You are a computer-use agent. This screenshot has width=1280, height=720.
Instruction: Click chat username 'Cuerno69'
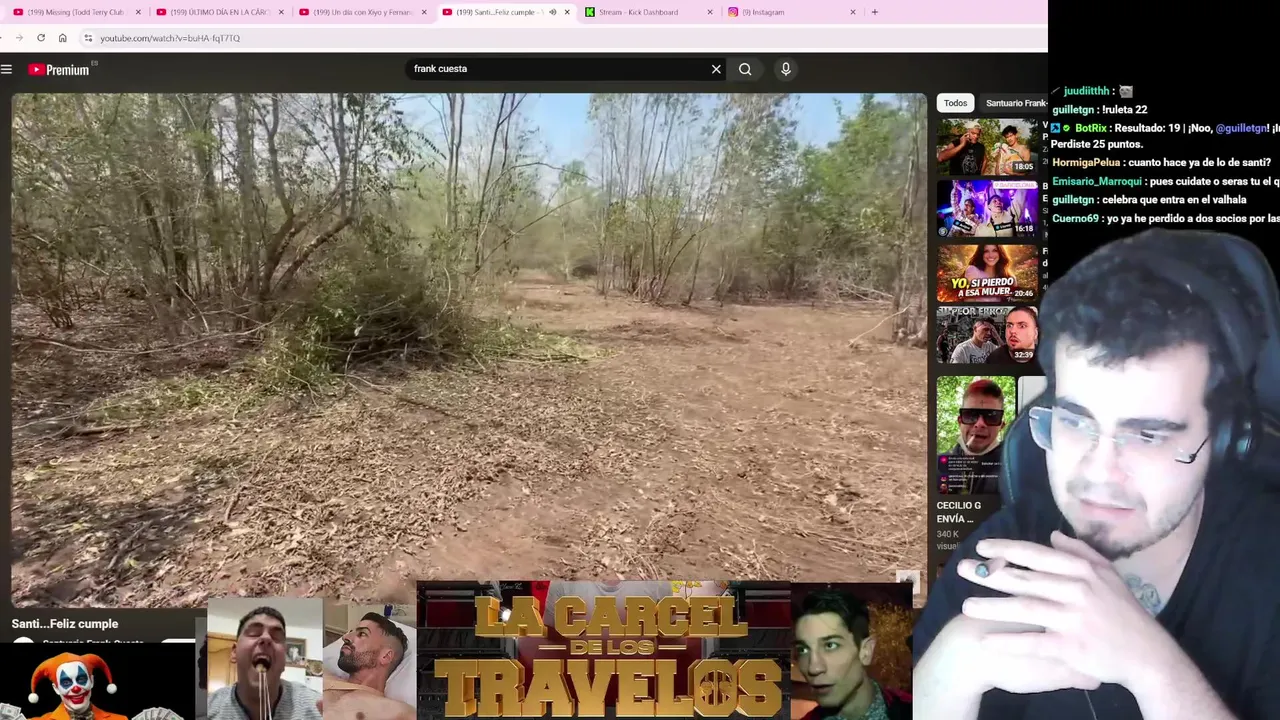1075,218
